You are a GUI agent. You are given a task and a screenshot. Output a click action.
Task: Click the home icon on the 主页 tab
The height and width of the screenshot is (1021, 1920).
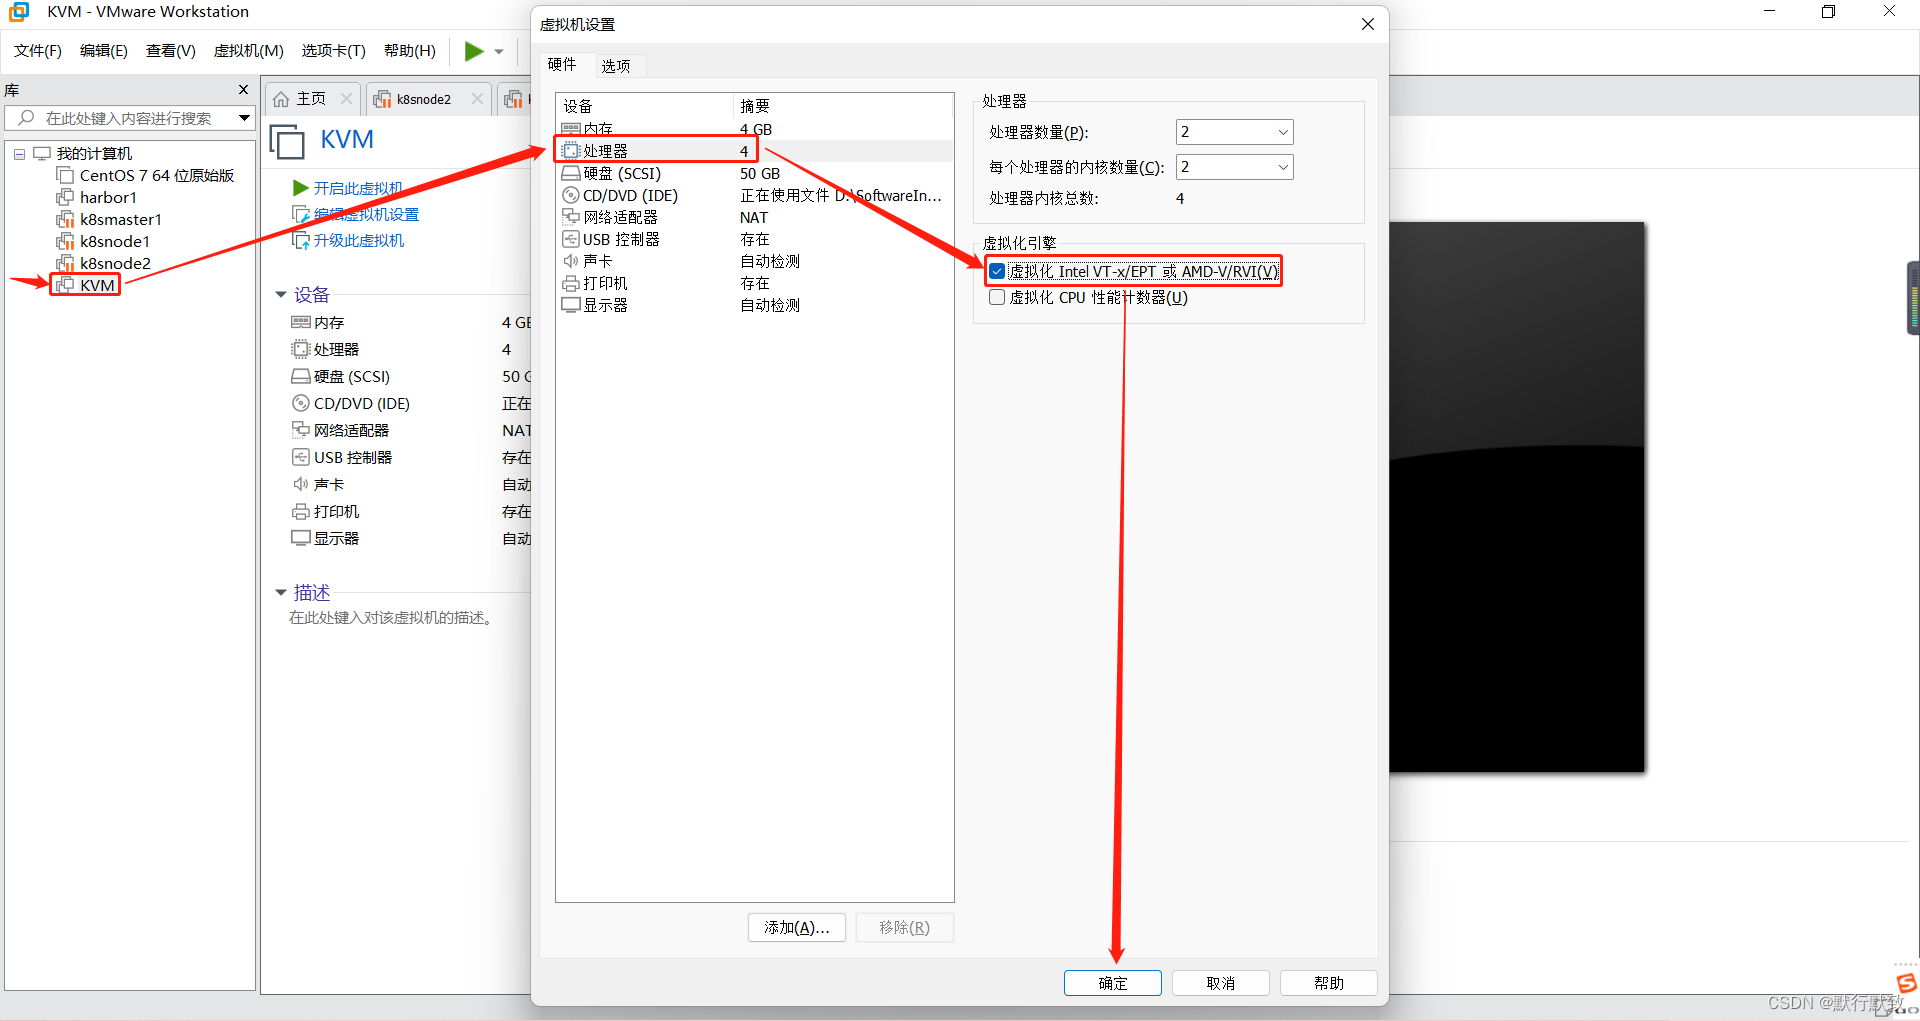[x=281, y=99]
